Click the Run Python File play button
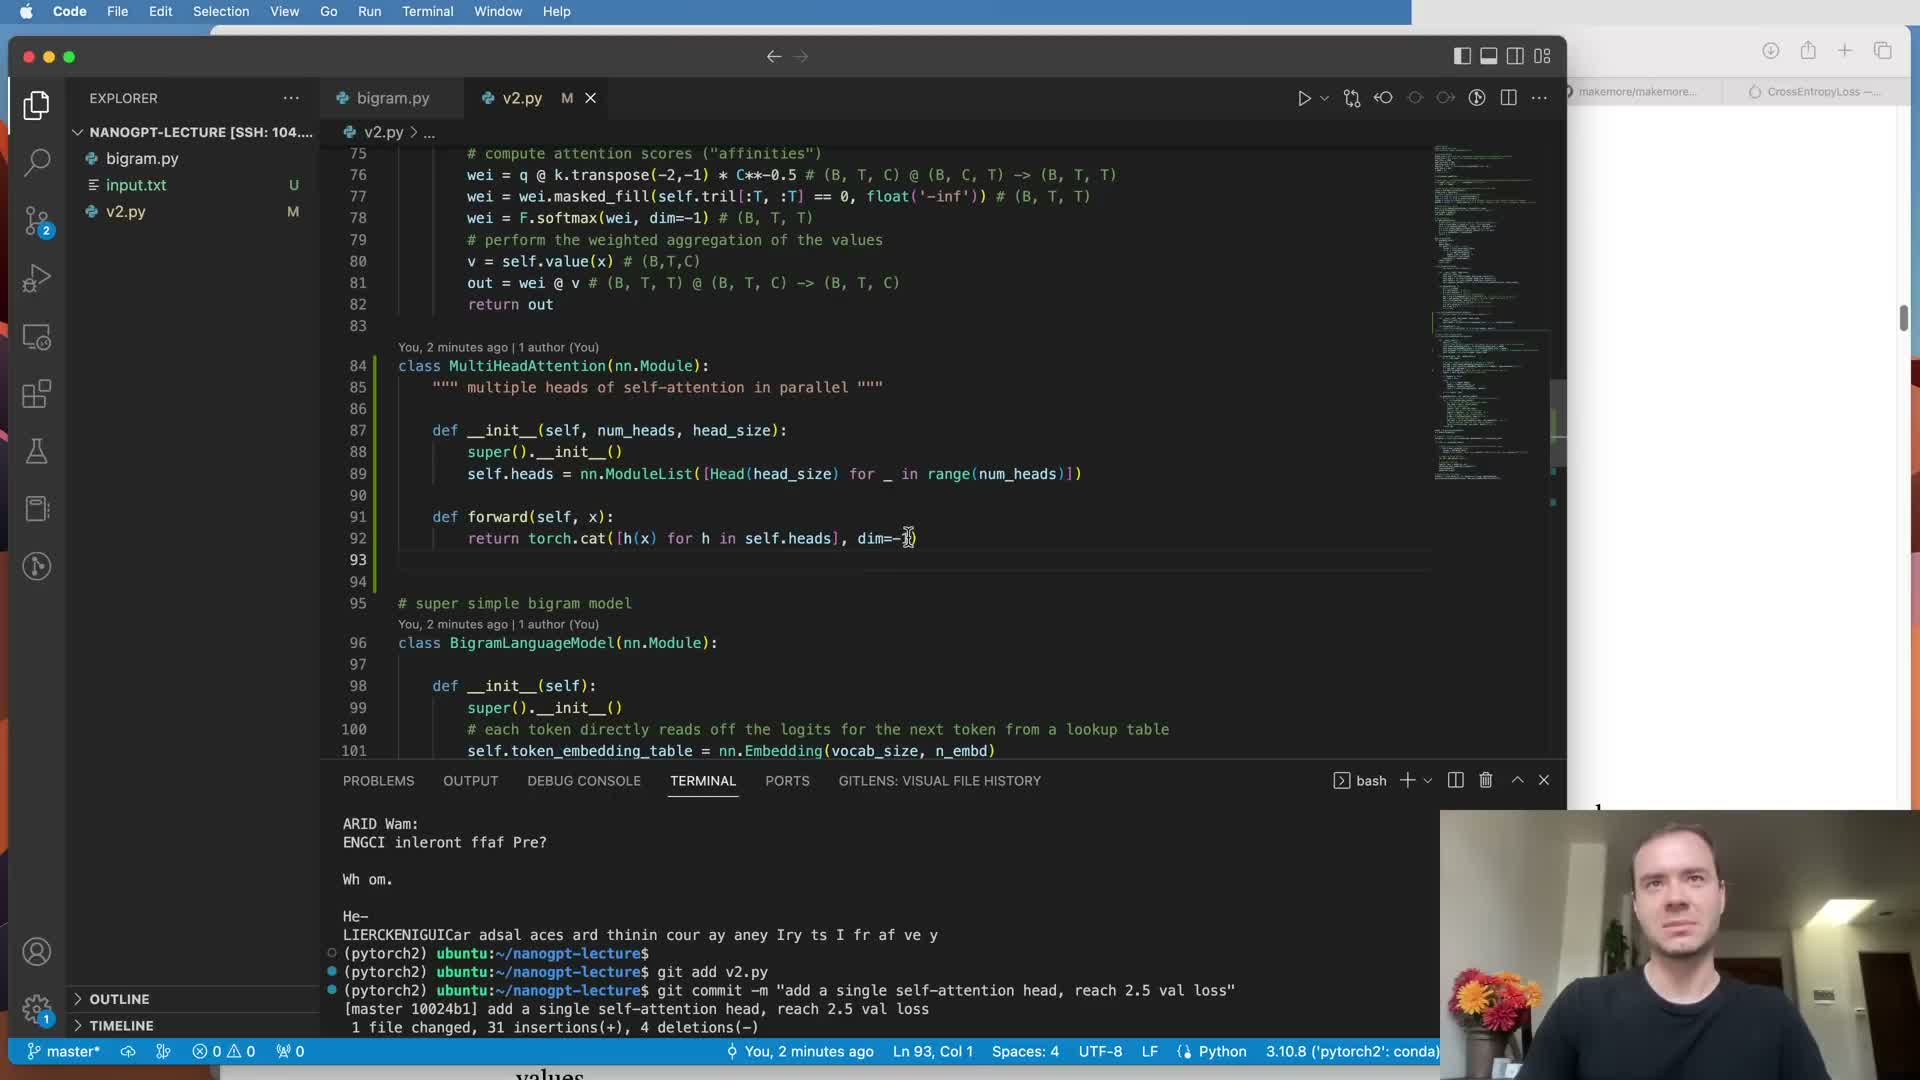Viewport: 1920px width, 1080px height. click(x=1304, y=98)
